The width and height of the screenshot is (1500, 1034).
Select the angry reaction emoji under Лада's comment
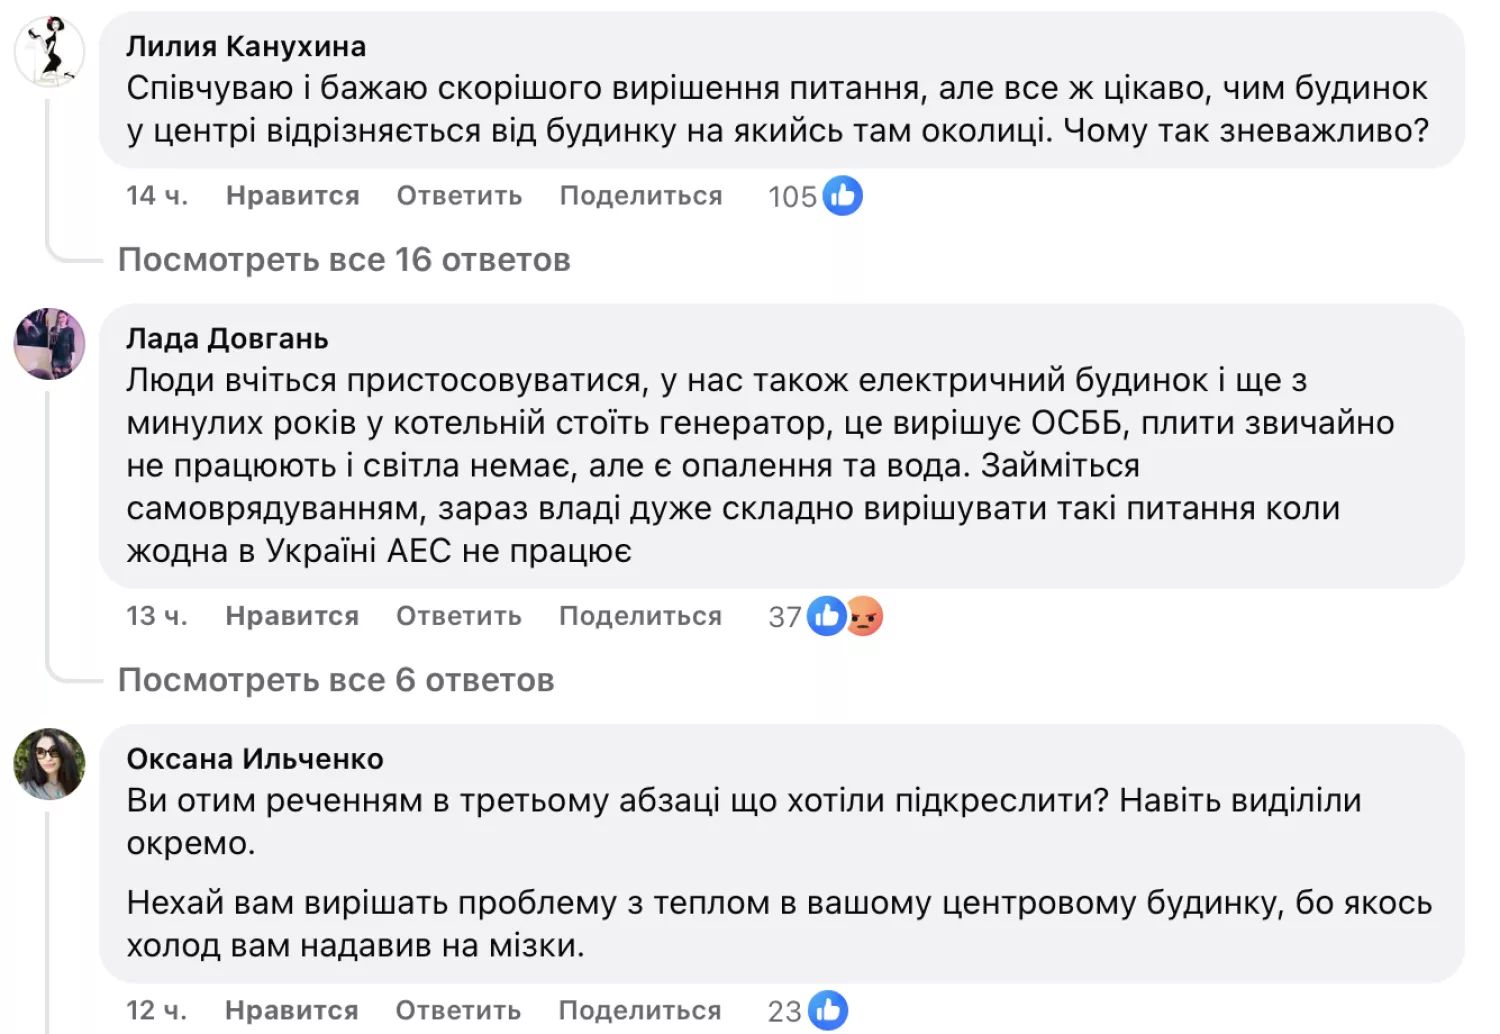pos(865,616)
